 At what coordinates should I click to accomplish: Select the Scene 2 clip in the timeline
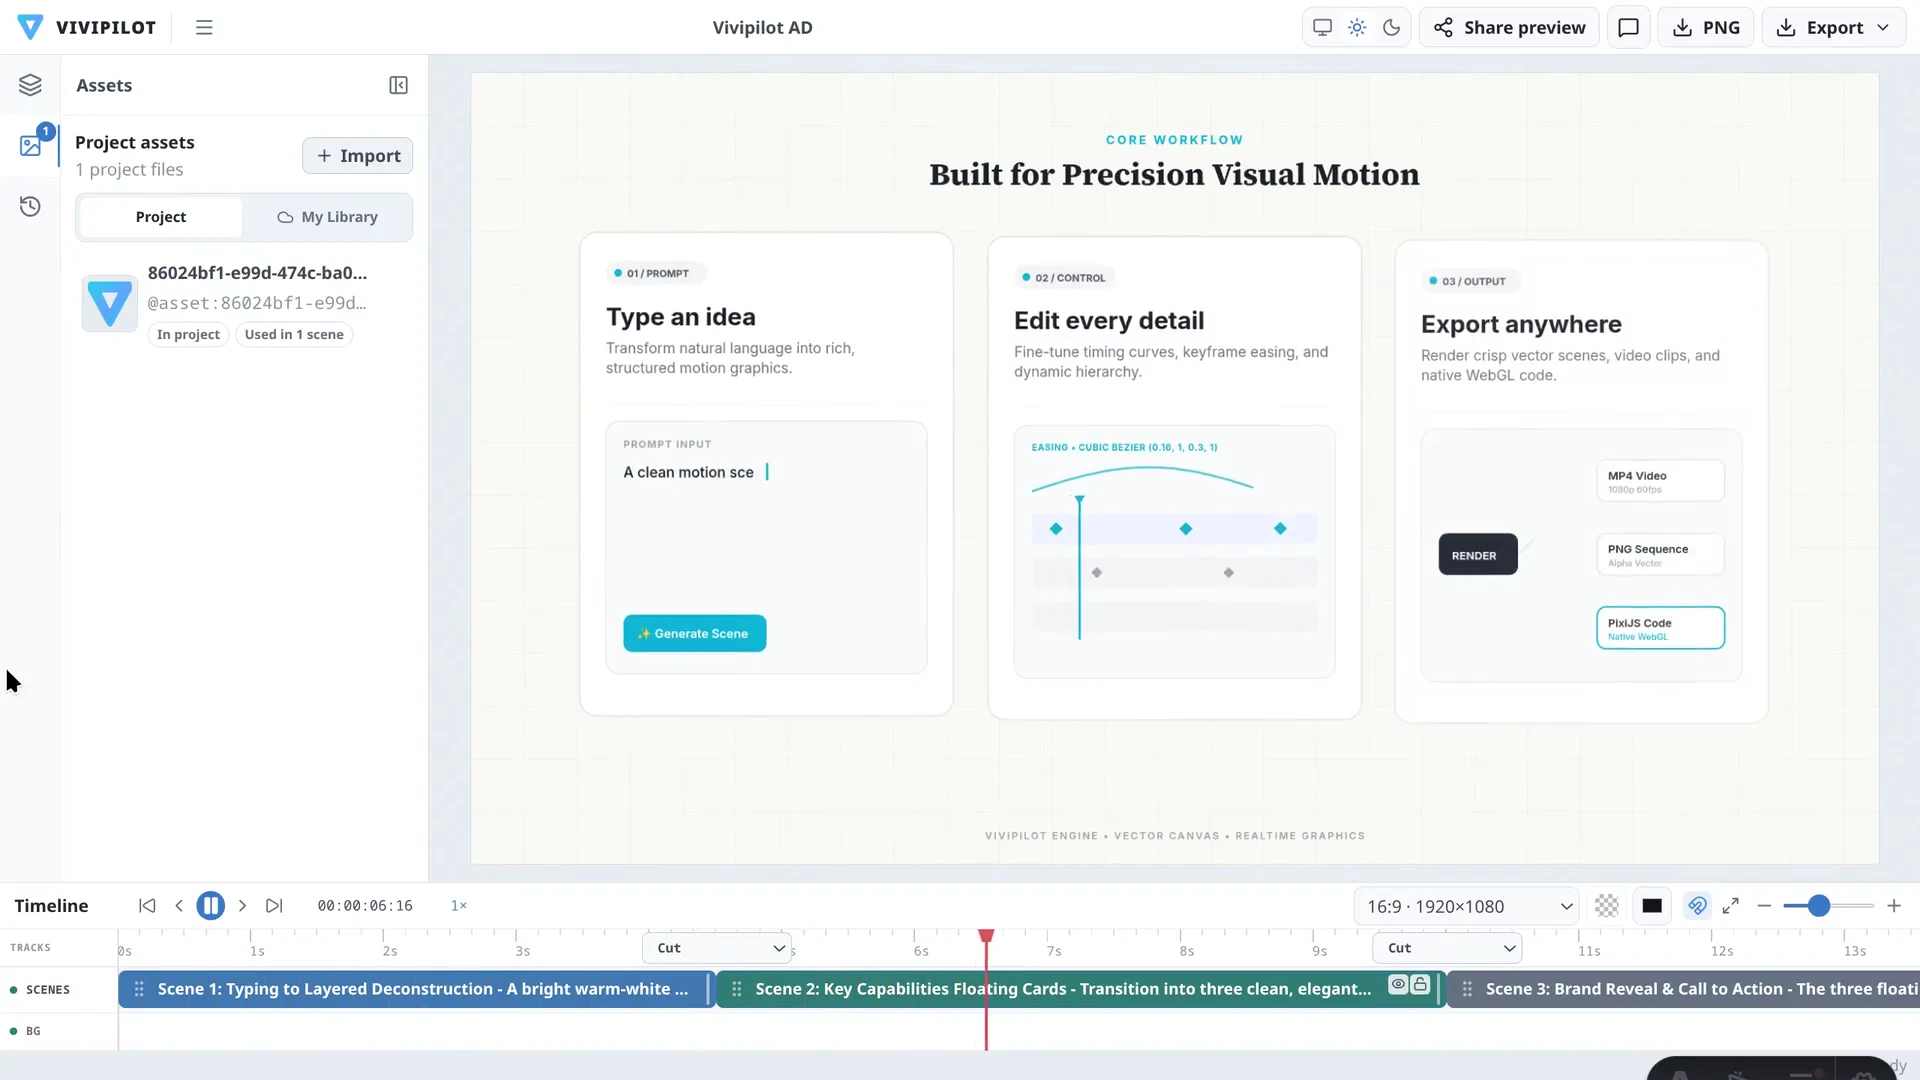tap(1081, 989)
